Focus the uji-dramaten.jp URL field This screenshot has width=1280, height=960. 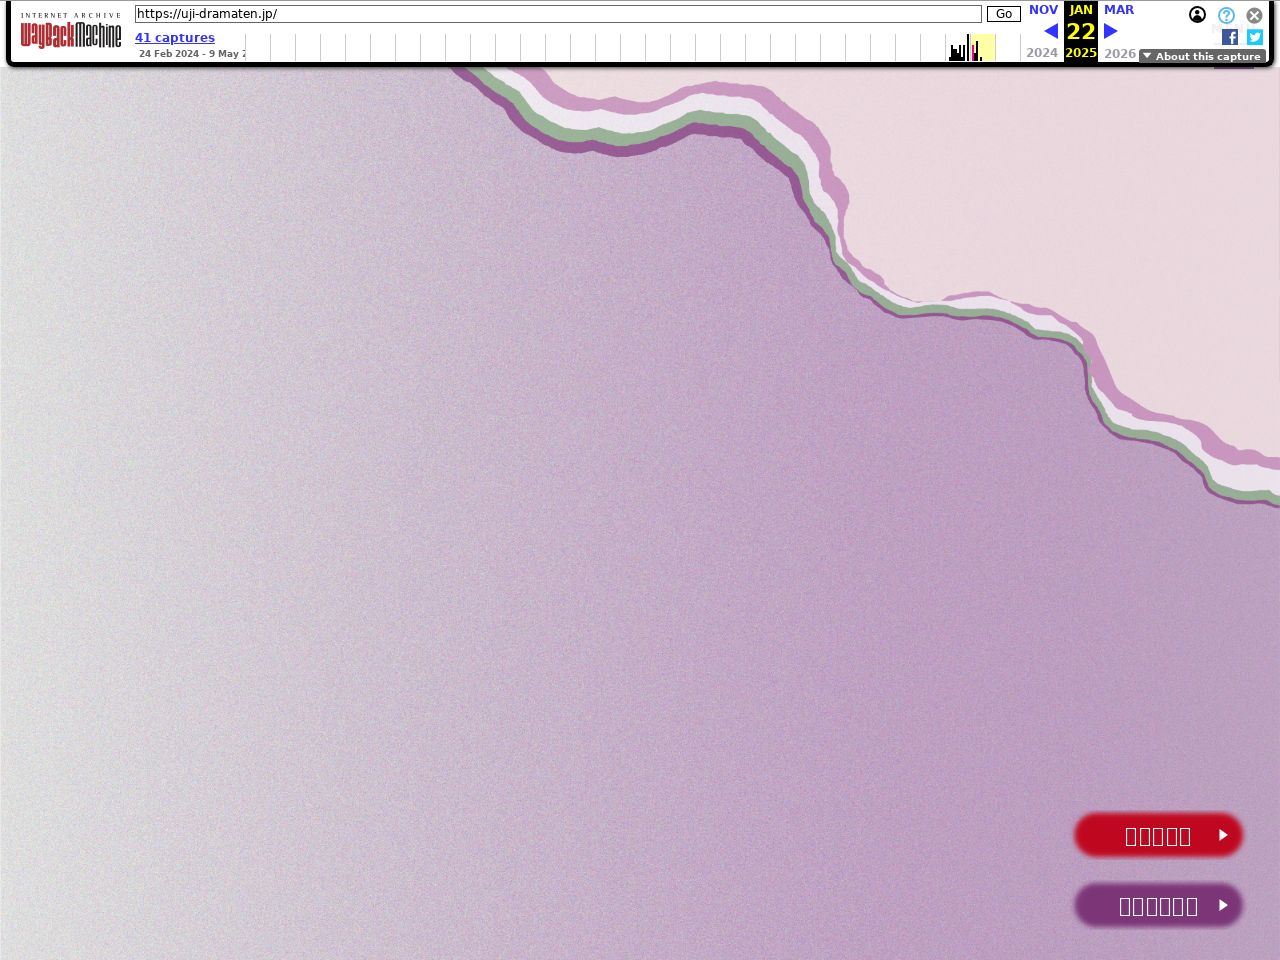click(x=558, y=14)
